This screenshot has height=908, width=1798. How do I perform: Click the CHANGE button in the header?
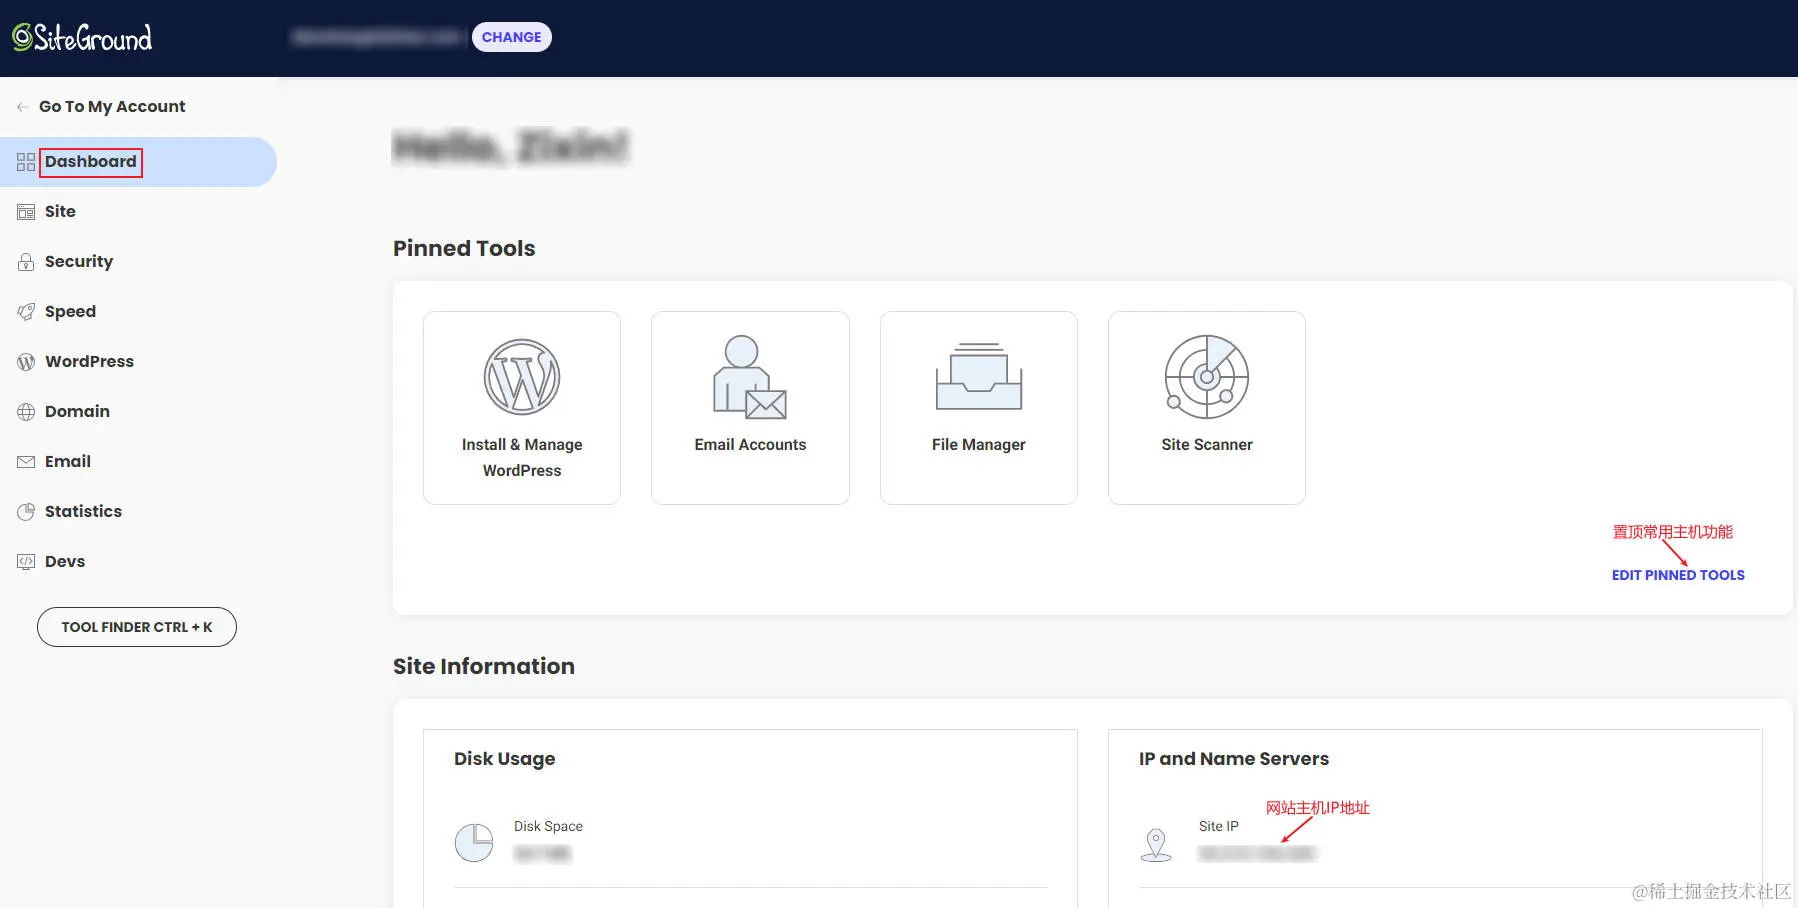[x=511, y=36]
